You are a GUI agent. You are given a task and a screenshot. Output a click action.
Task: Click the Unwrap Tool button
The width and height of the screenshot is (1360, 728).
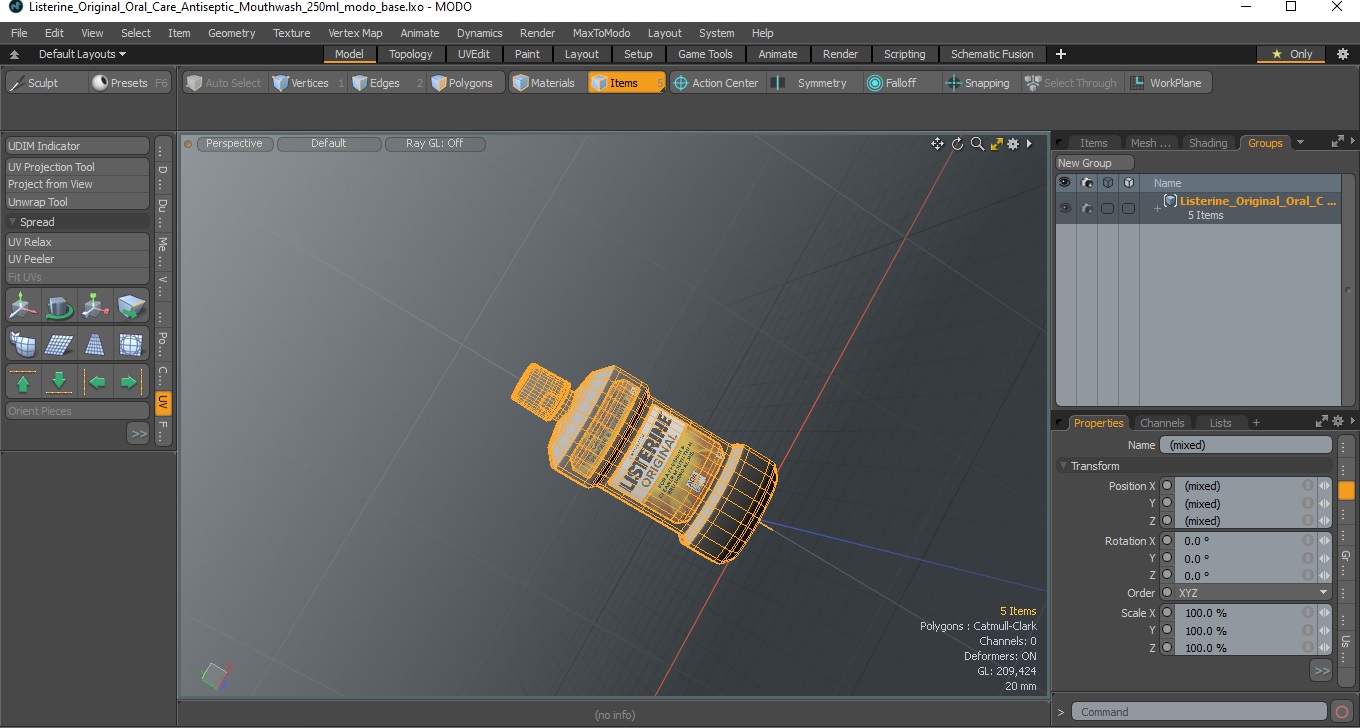77,202
